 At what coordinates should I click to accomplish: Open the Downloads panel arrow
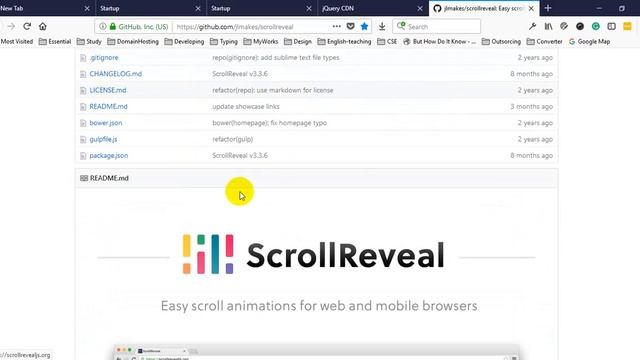(382, 27)
